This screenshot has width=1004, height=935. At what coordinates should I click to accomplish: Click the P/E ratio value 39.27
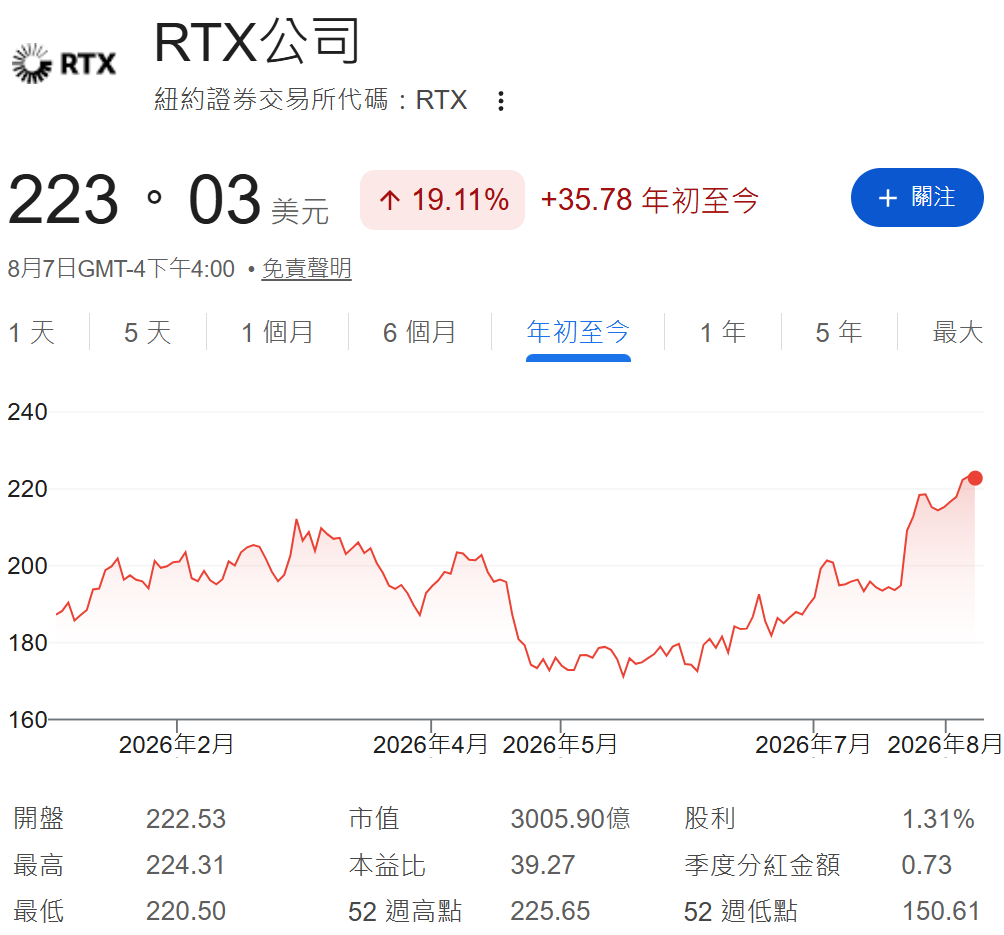542,865
